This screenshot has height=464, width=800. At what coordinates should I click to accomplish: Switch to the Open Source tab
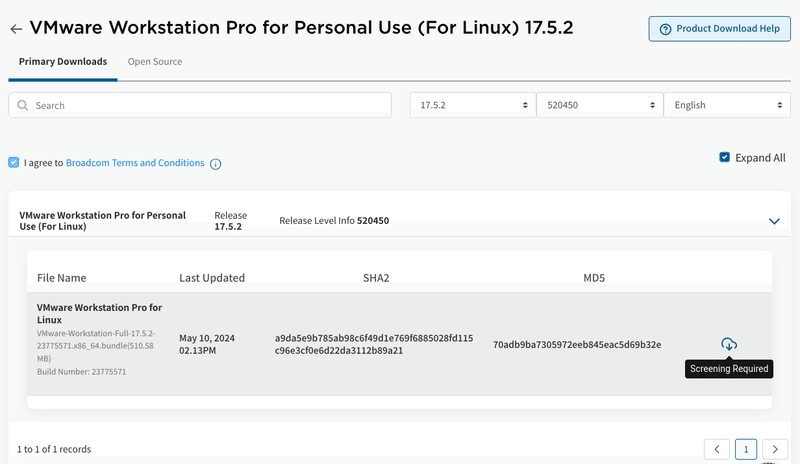pyautogui.click(x=155, y=62)
